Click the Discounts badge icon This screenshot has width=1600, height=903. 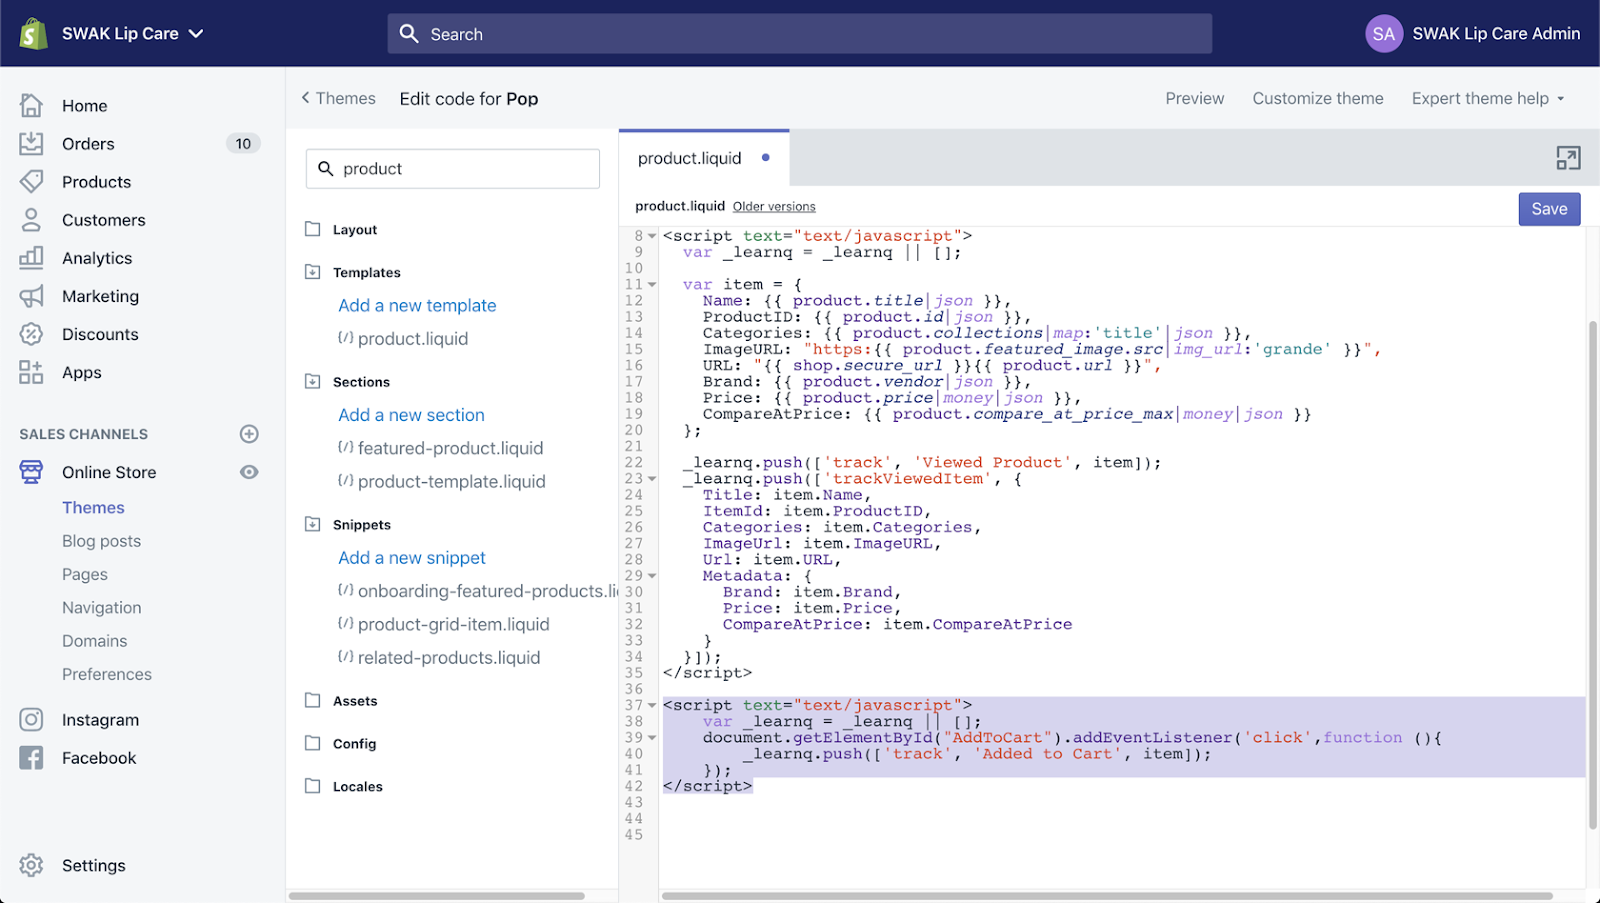(x=31, y=334)
